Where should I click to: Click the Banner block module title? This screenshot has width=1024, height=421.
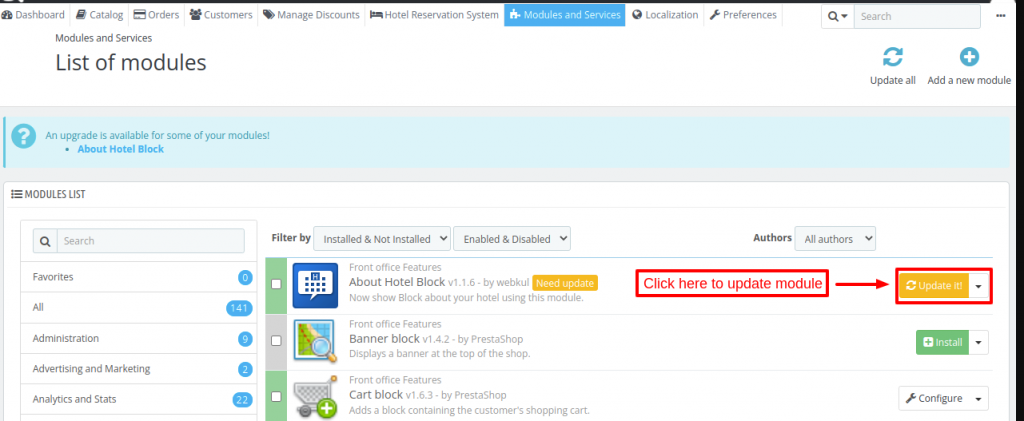click(384, 339)
